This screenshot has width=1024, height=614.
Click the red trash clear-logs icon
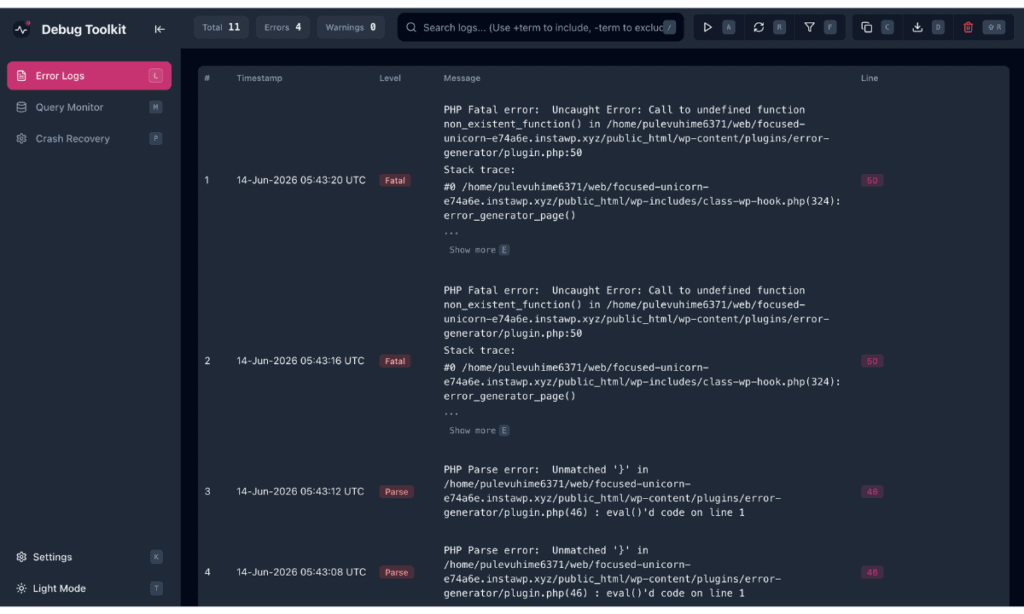point(968,27)
